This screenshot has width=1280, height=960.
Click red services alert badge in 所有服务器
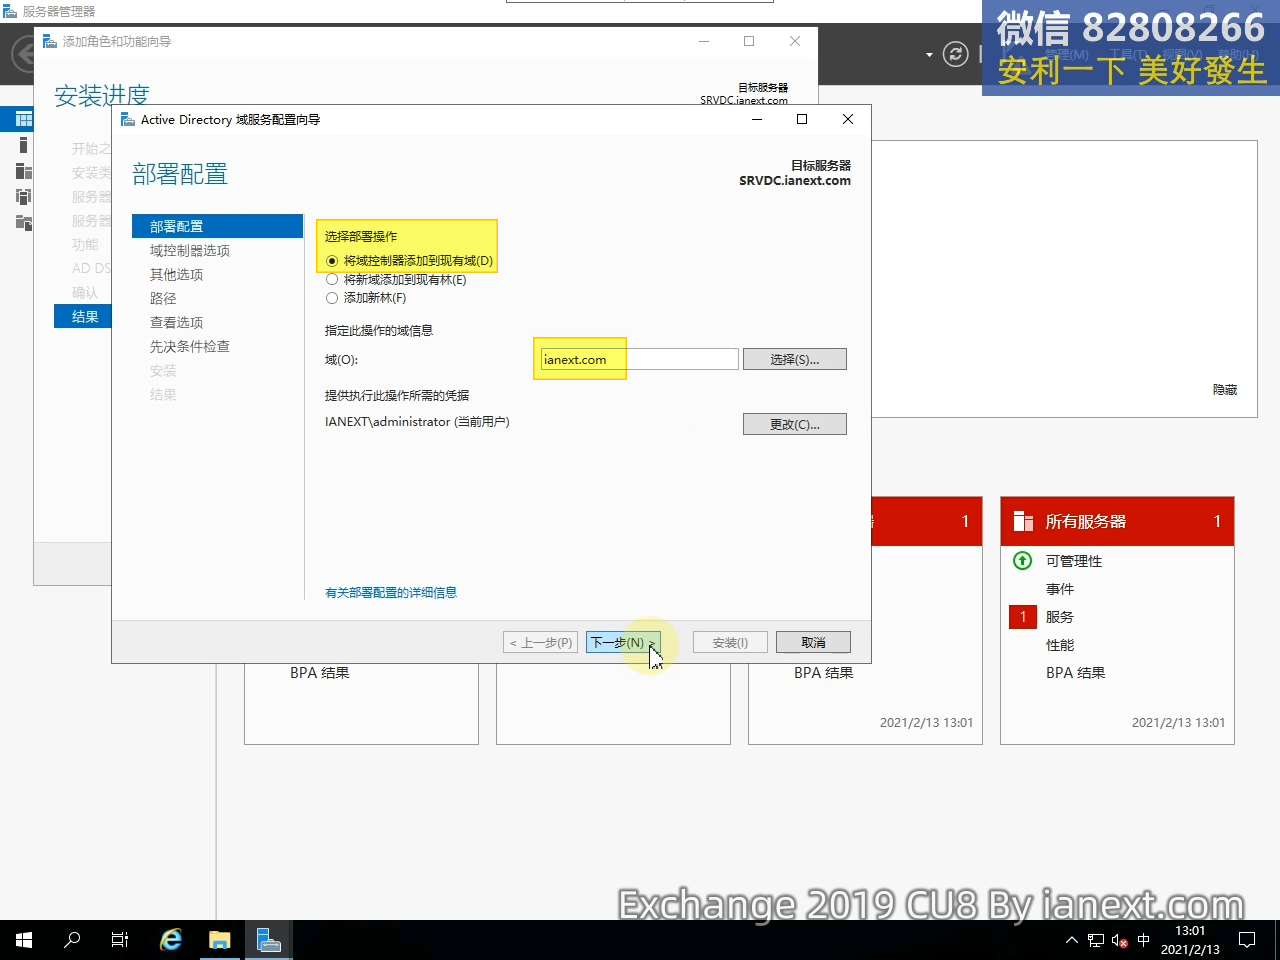tap(1023, 617)
